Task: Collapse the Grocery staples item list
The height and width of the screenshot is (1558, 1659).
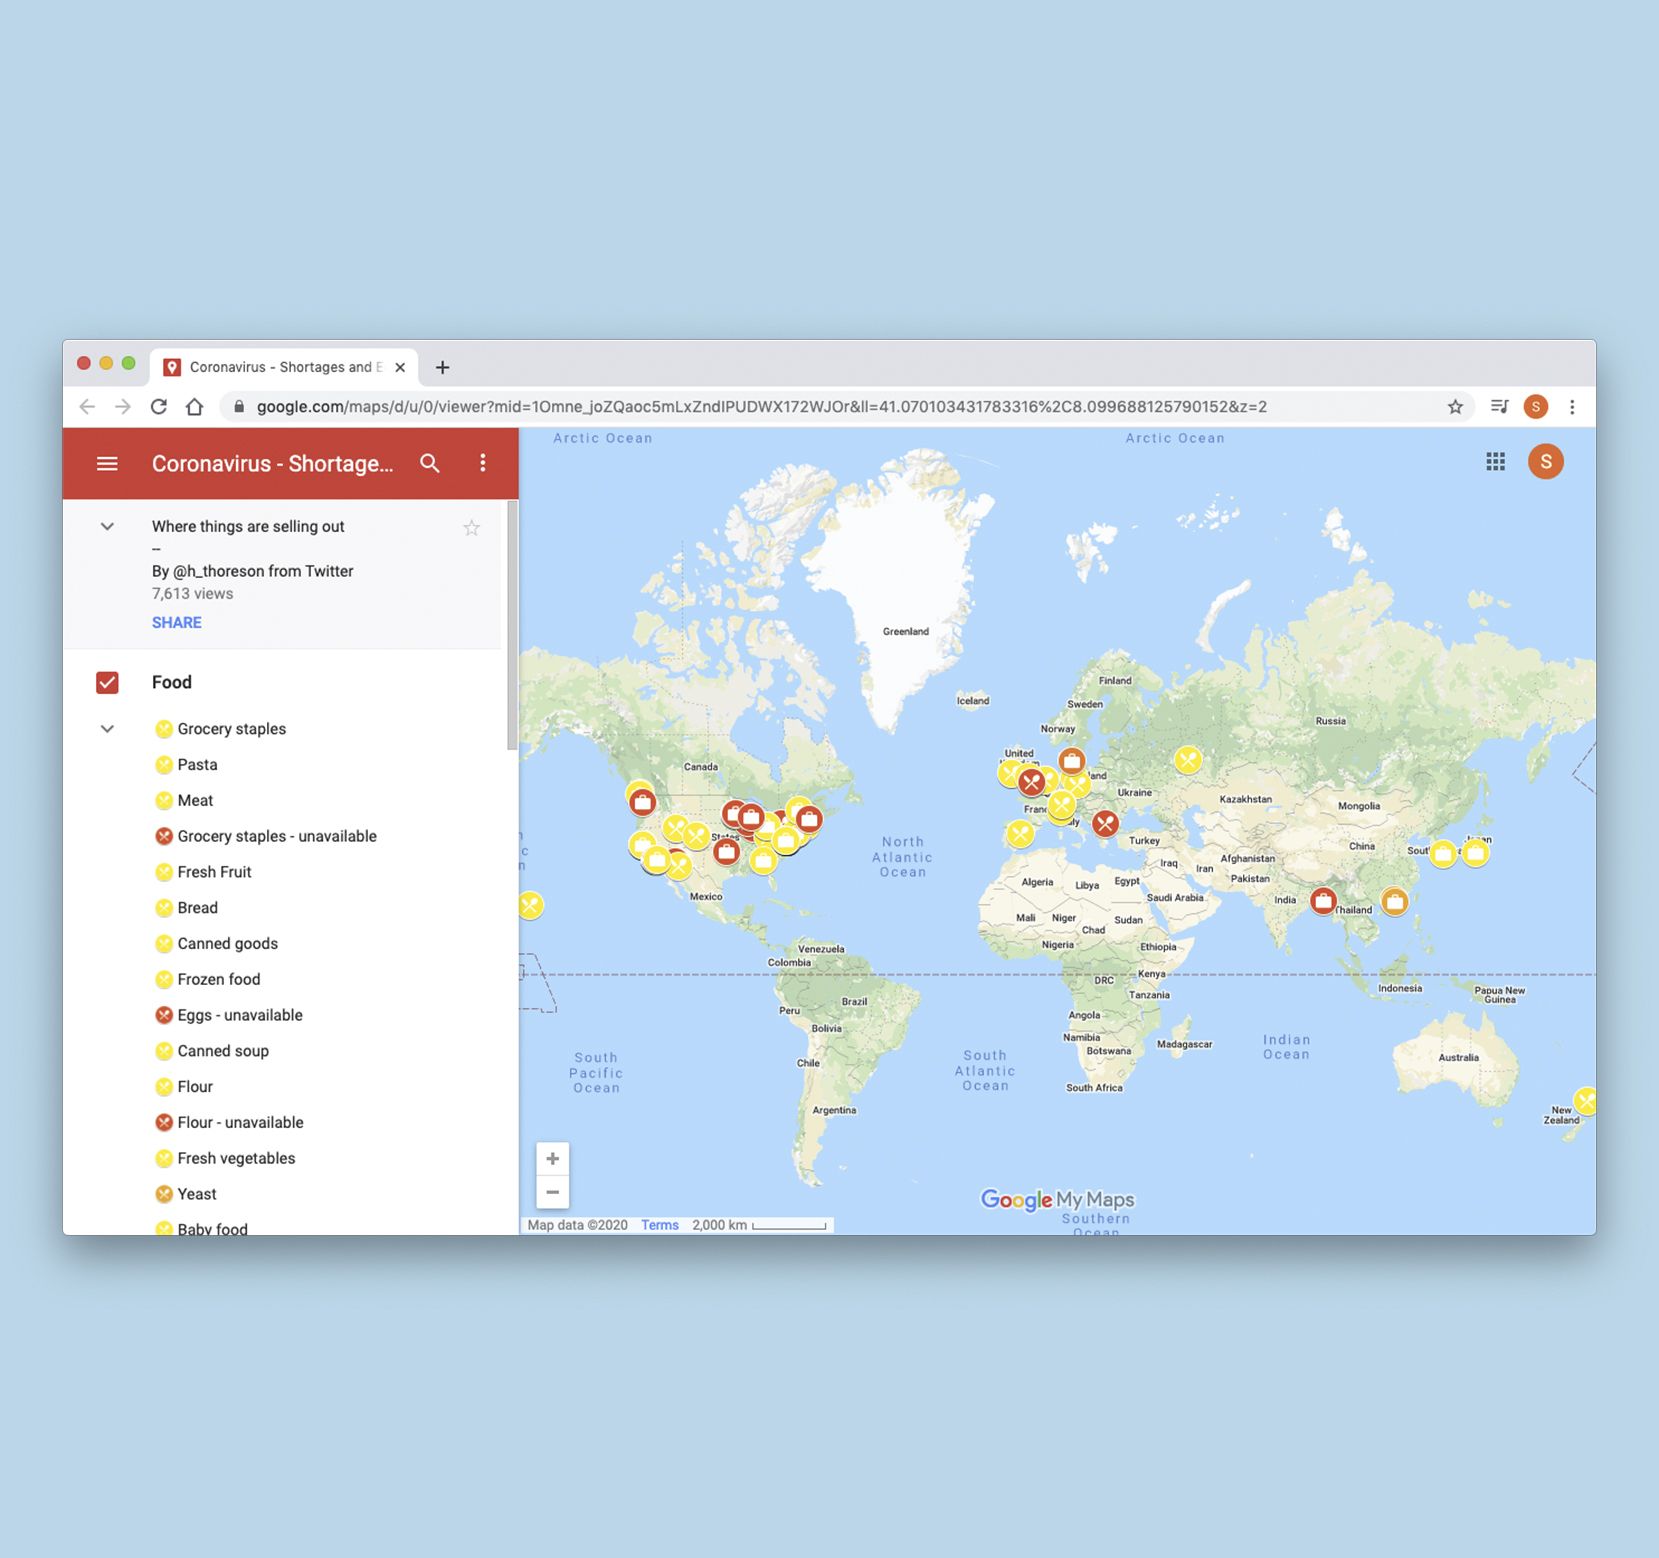Action: [107, 729]
